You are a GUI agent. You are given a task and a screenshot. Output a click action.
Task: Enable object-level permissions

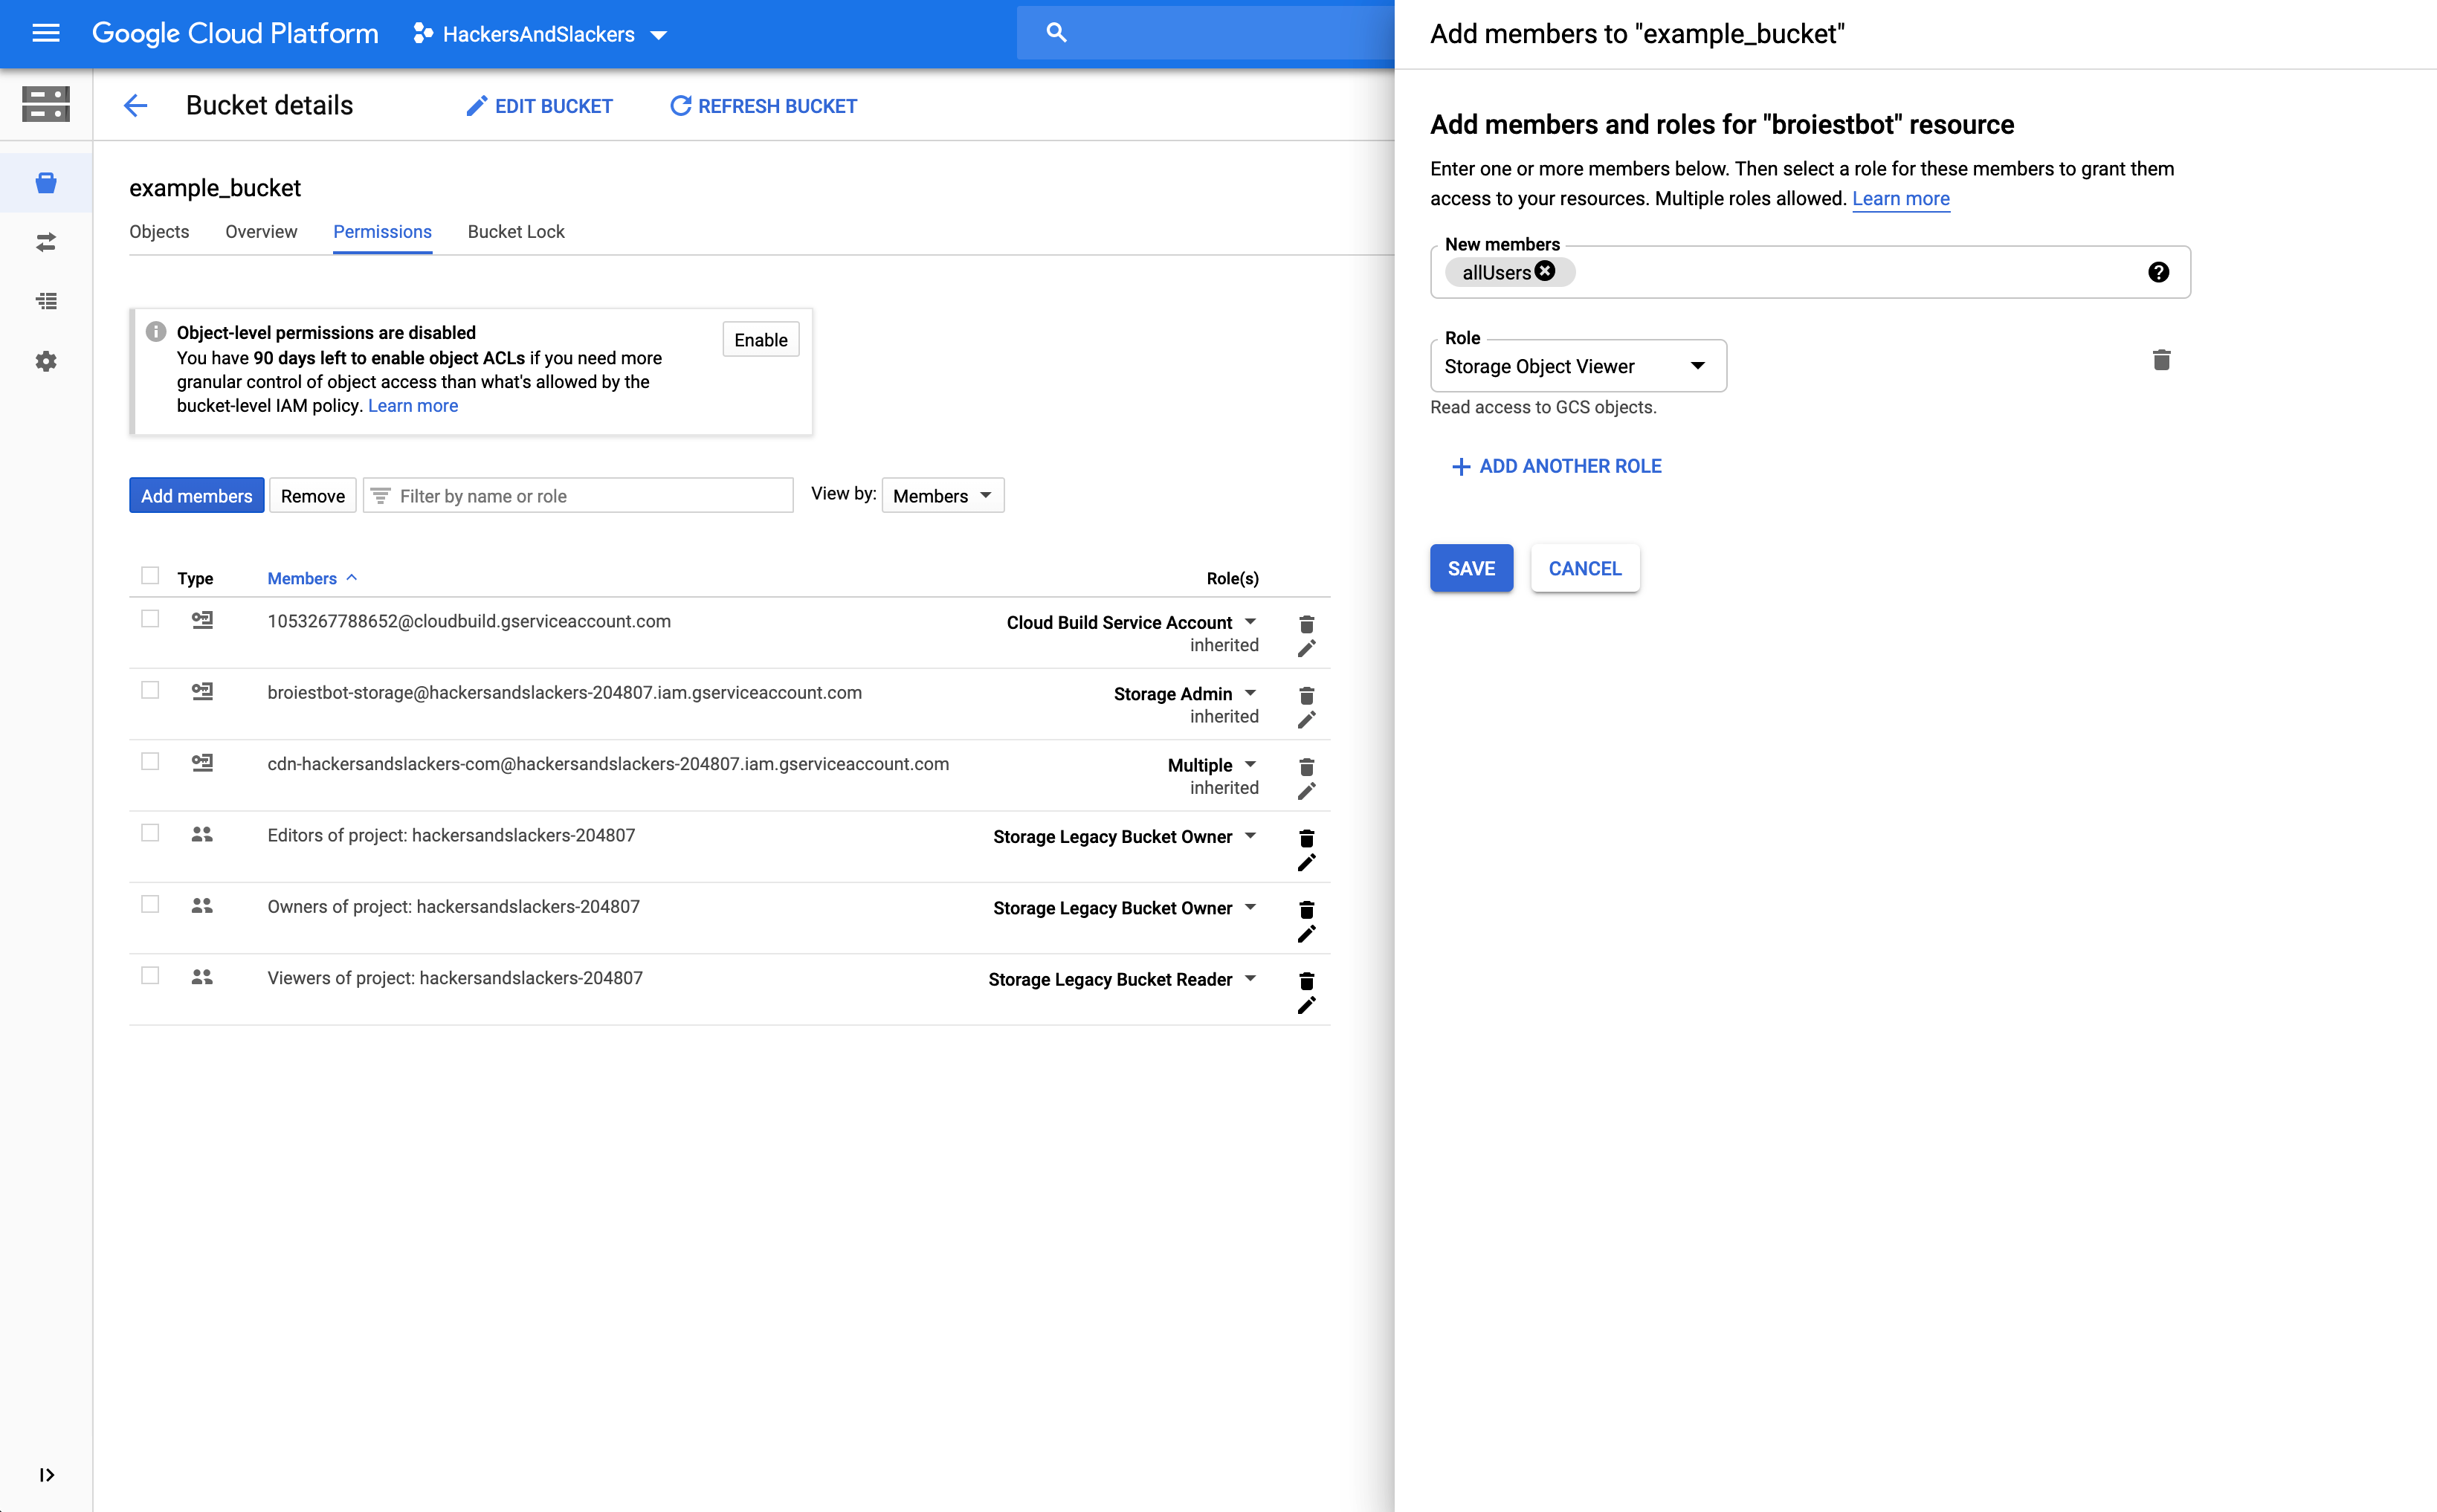click(x=760, y=340)
